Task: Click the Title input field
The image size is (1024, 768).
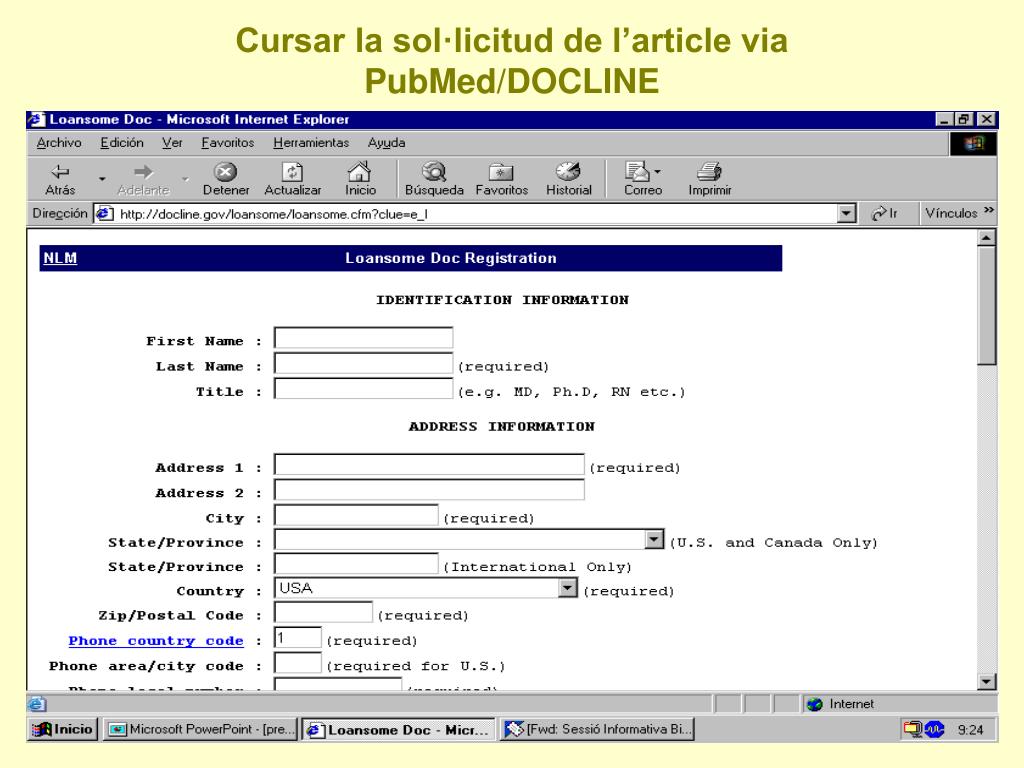Action: (x=363, y=389)
